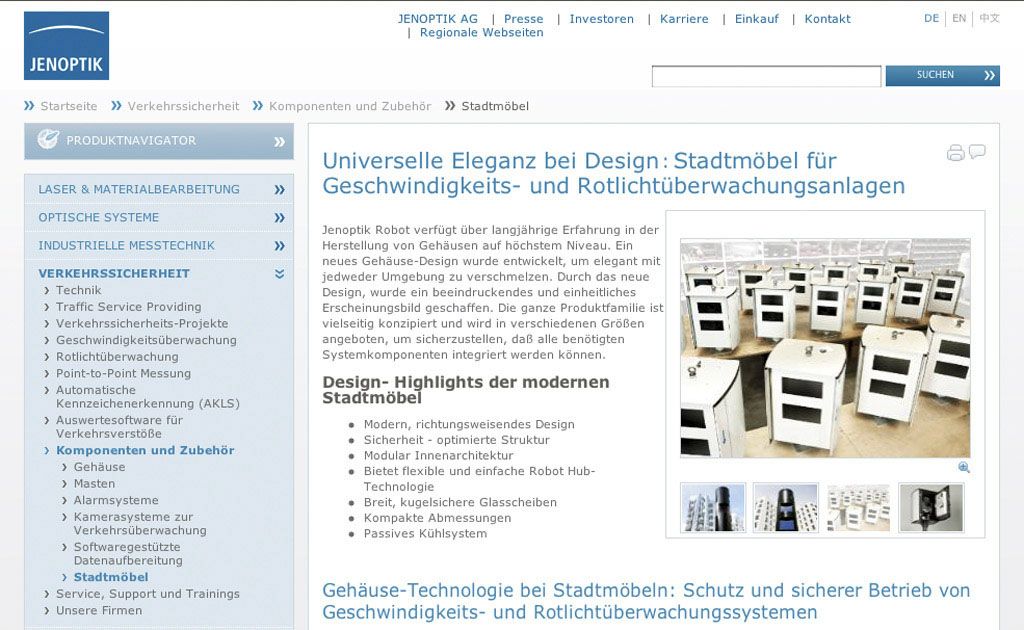Switch language to DE
The height and width of the screenshot is (630, 1024).
pyautogui.click(x=931, y=18)
